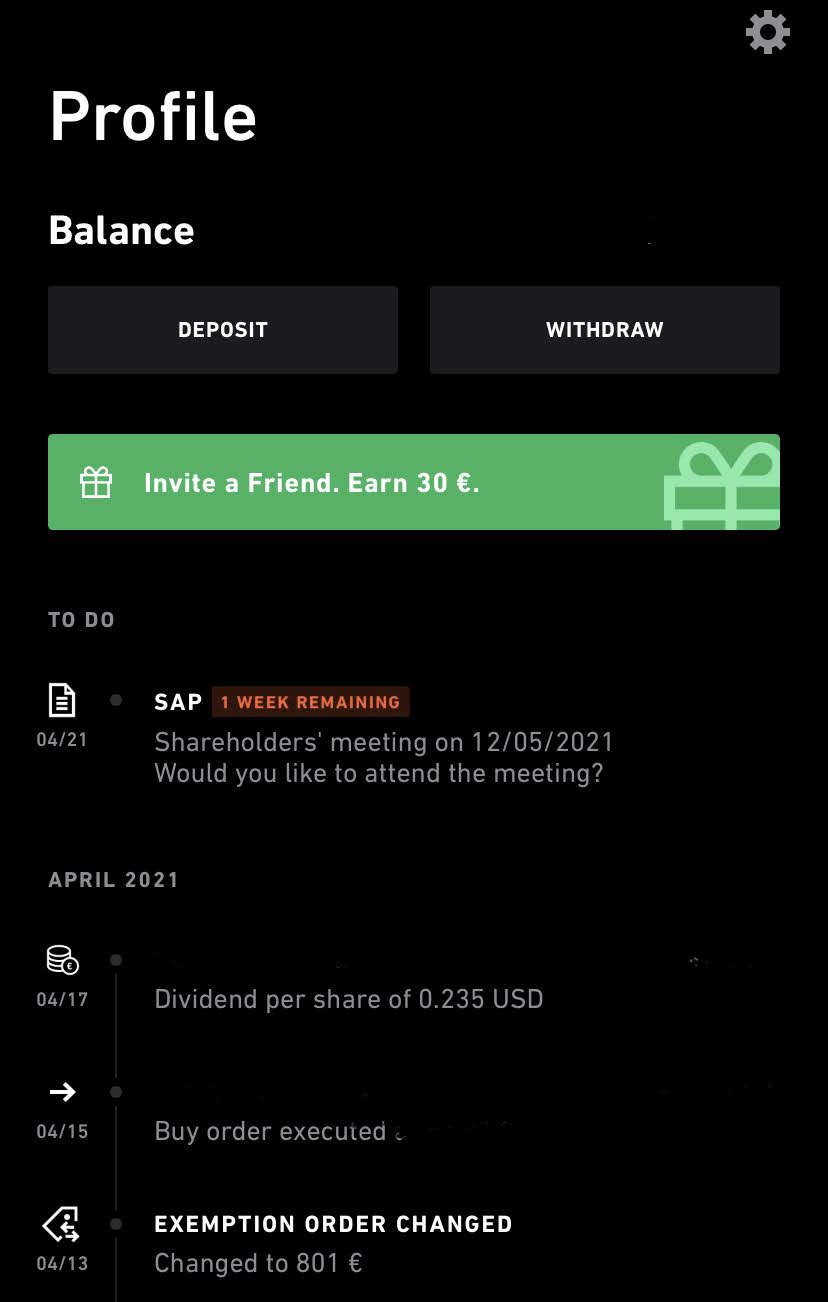Click the "Changed to 801 €" detail text
This screenshot has width=828, height=1302.
click(258, 1263)
